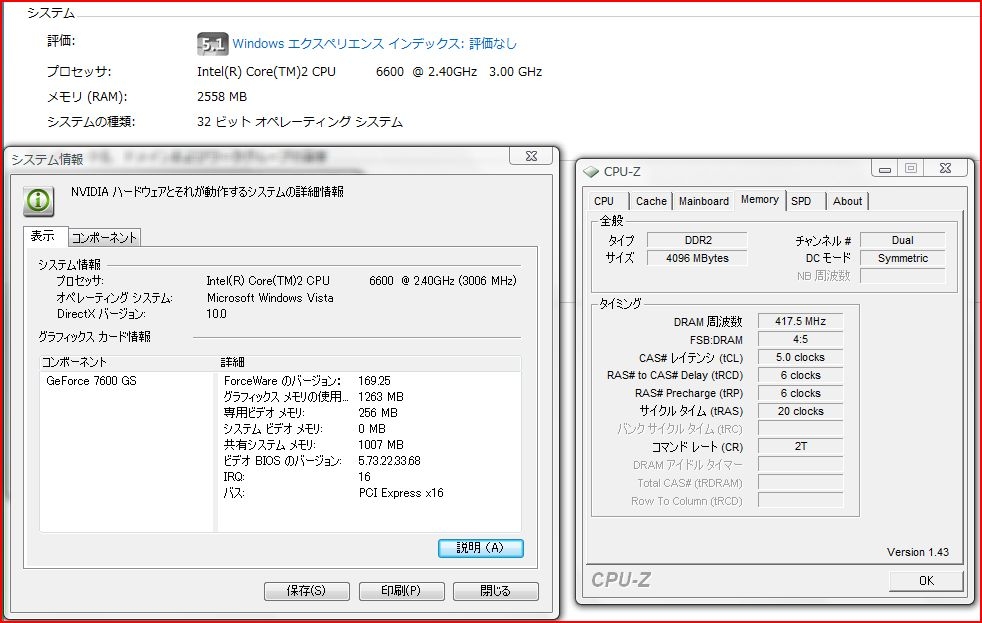Click OK in the CPU-Z window
The width and height of the screenshot is (982, 623).
[x=926, y=580]
